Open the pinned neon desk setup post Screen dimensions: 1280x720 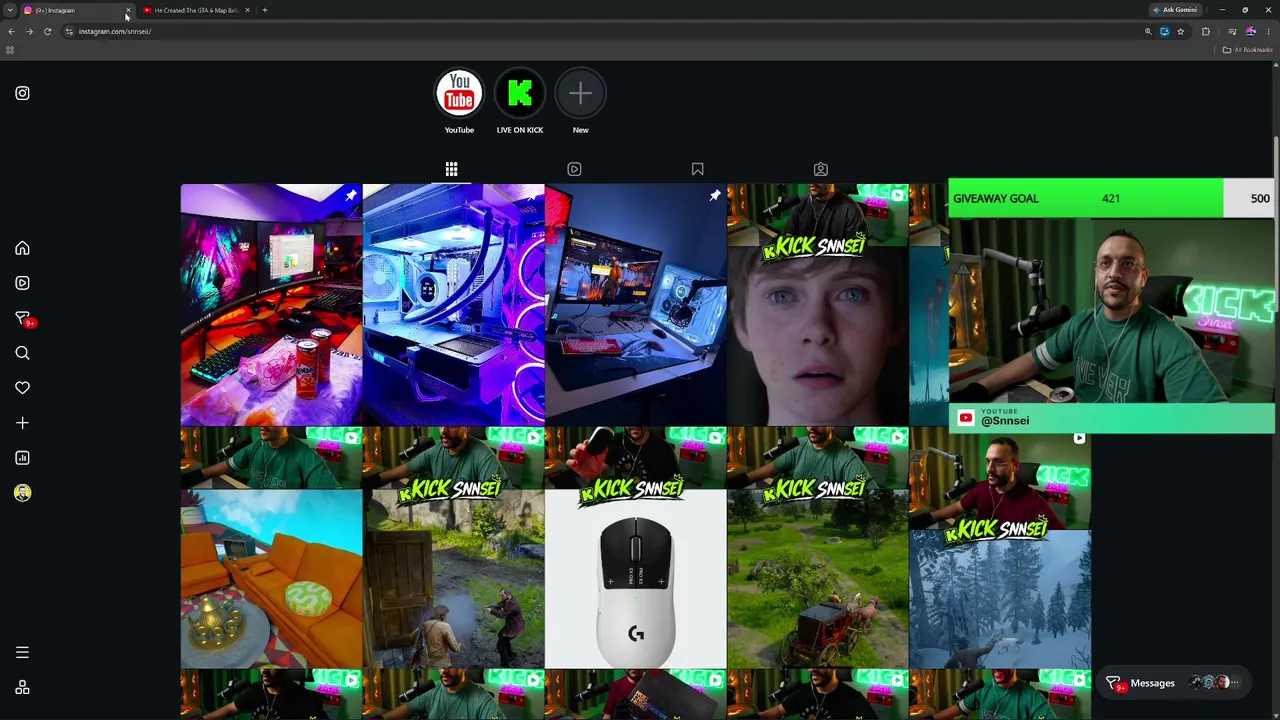coord(271,305)
